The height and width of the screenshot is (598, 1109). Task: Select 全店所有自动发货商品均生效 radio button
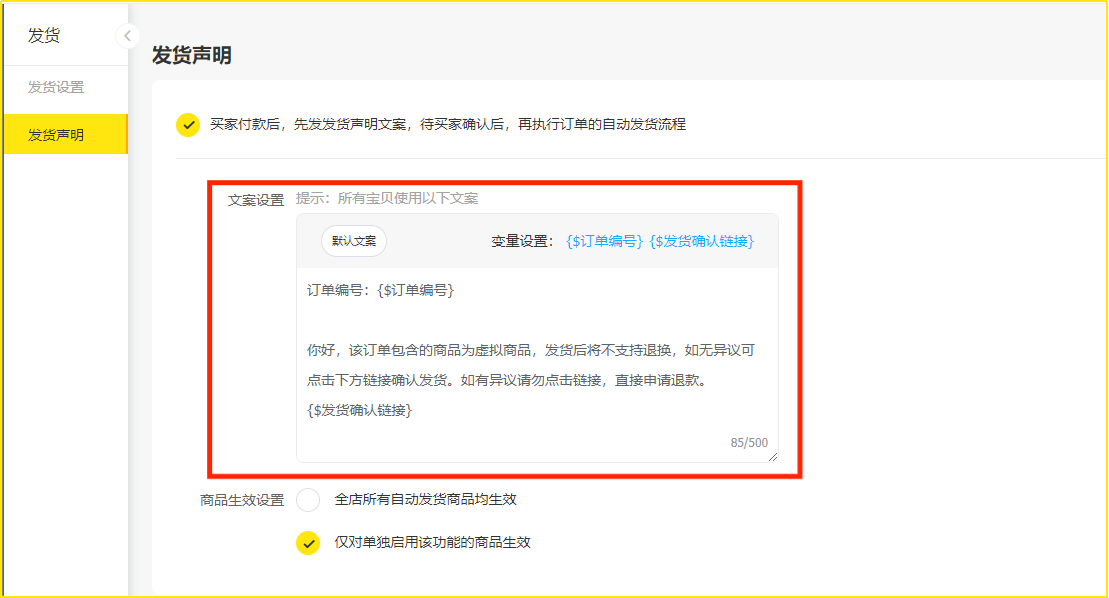[x=308, y=500]
